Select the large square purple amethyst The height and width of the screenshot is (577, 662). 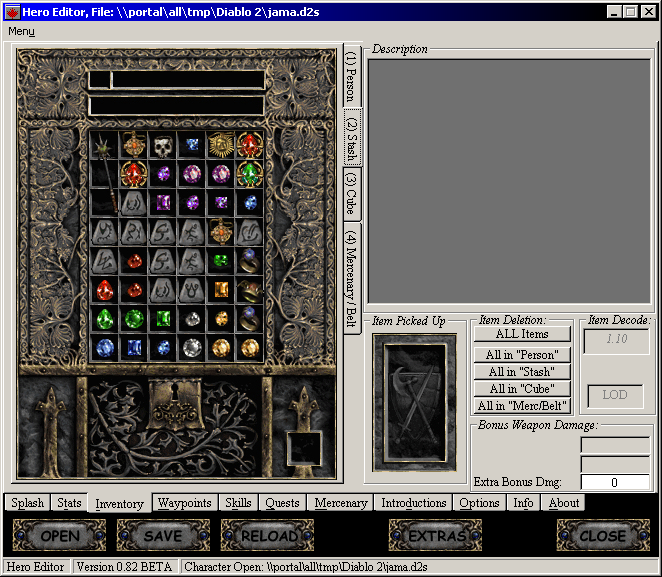point(163,203)
